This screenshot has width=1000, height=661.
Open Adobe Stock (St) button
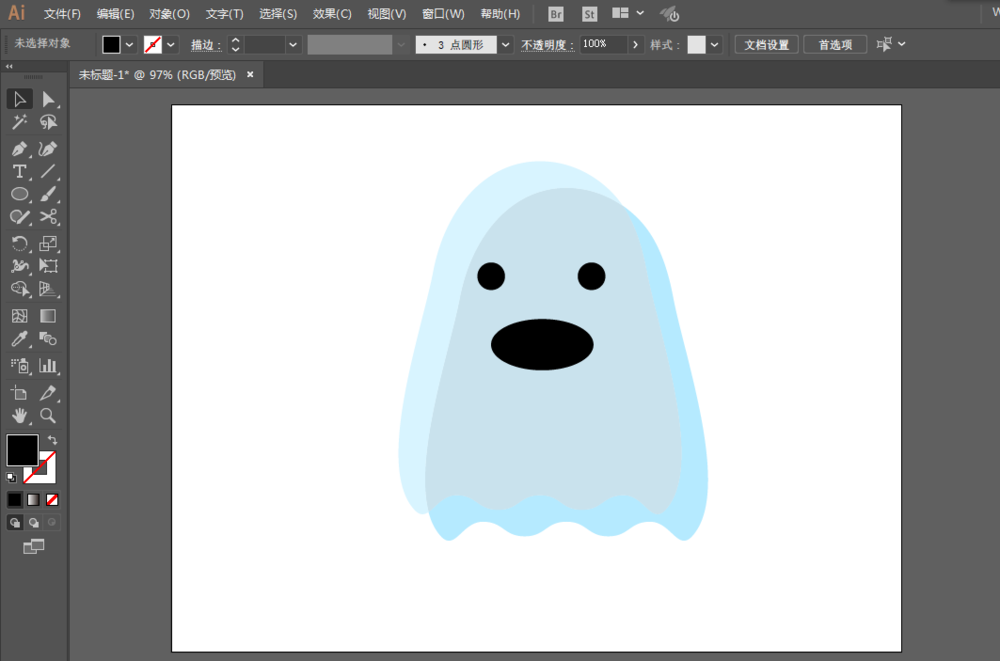tap(589, 14)
